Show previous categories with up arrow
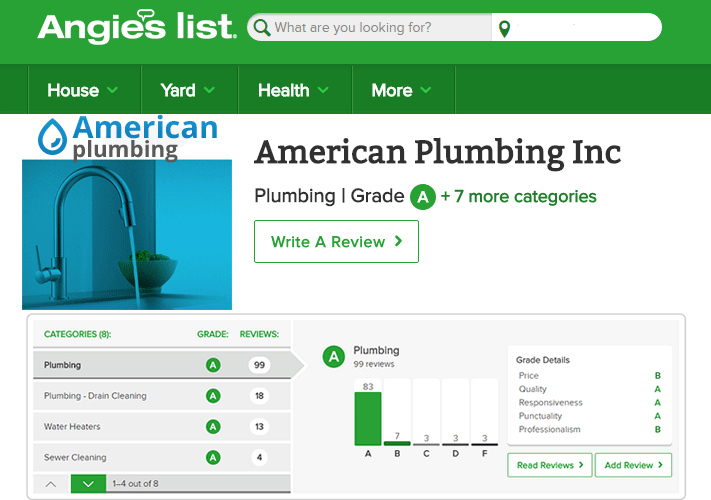This screenshot has height=500, width=711. coord(51,484)
